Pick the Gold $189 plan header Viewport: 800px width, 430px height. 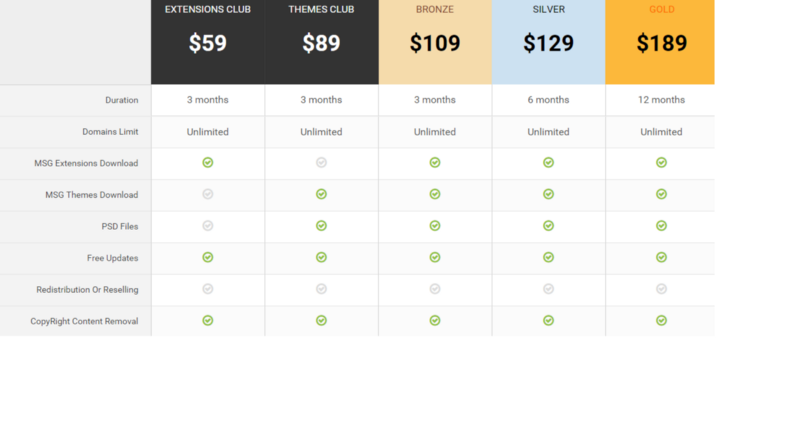coord(661,42)
